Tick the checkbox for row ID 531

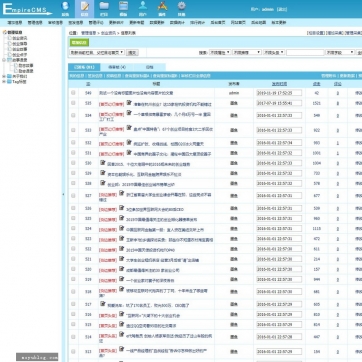73,153
